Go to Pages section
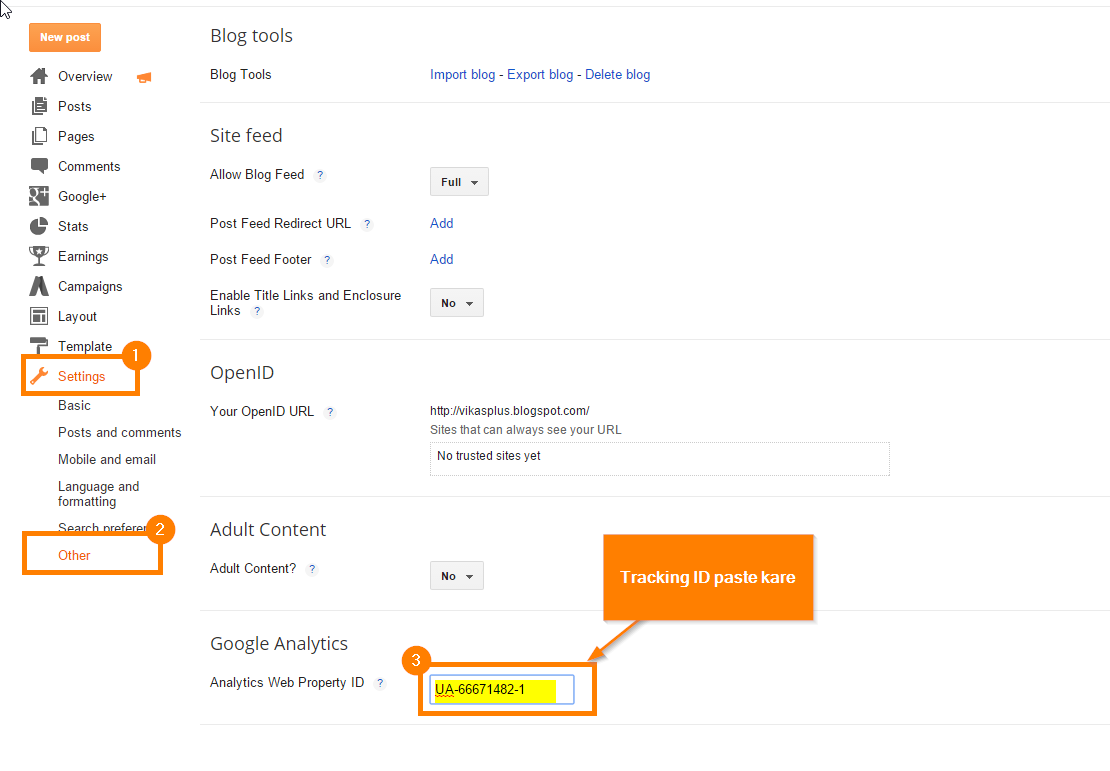The image size is (1110, 771). point(76,137)
